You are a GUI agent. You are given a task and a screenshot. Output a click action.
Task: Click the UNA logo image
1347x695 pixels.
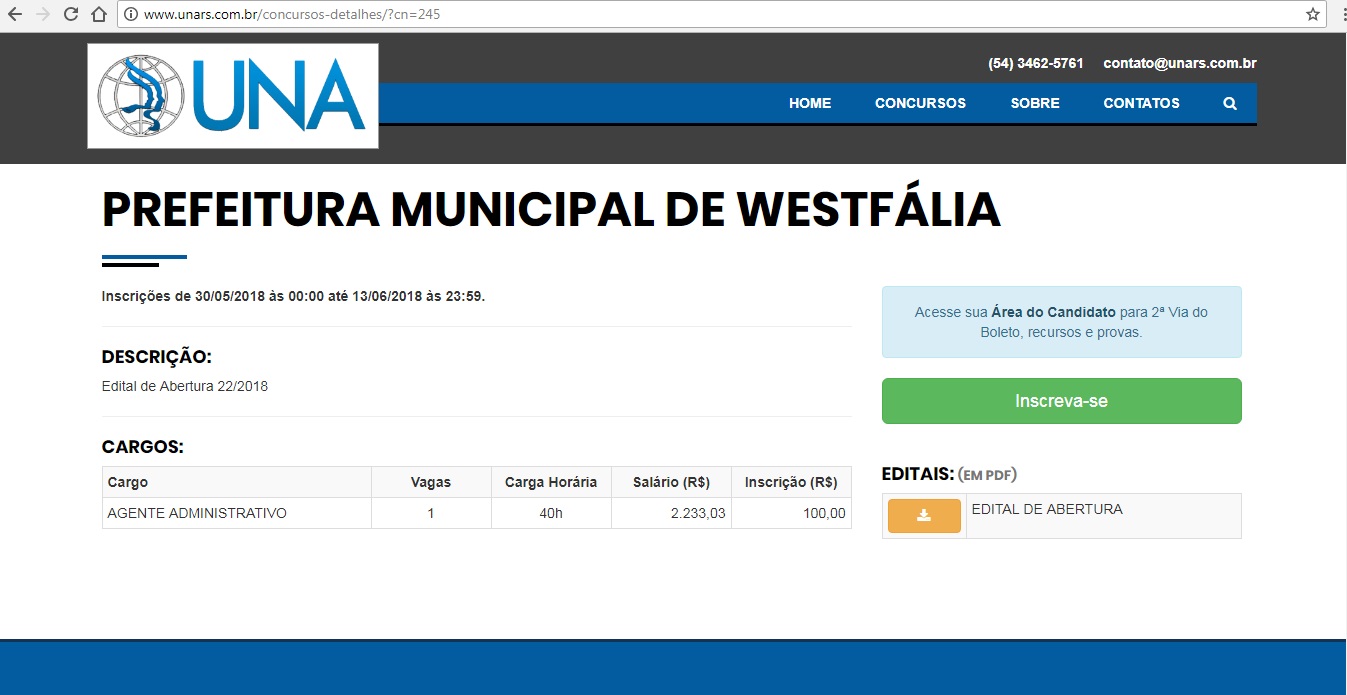pos(233,96)
